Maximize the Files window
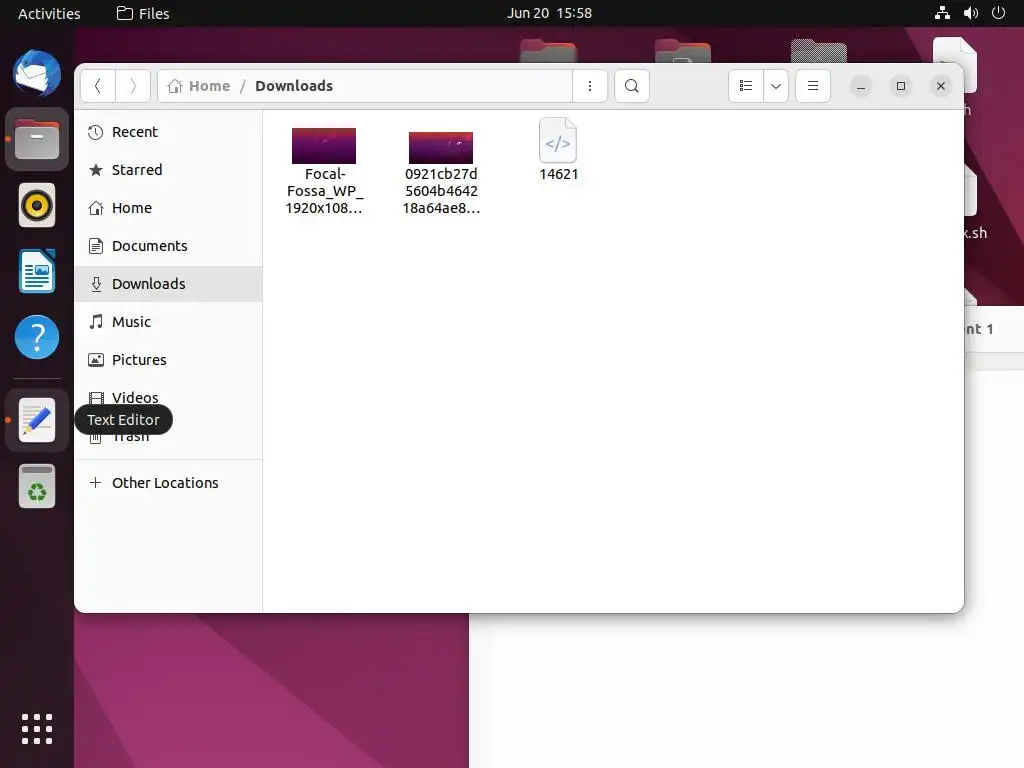The width and height of the screenshot is (1024, 768). pyautogui.click(x=901, y=86)
